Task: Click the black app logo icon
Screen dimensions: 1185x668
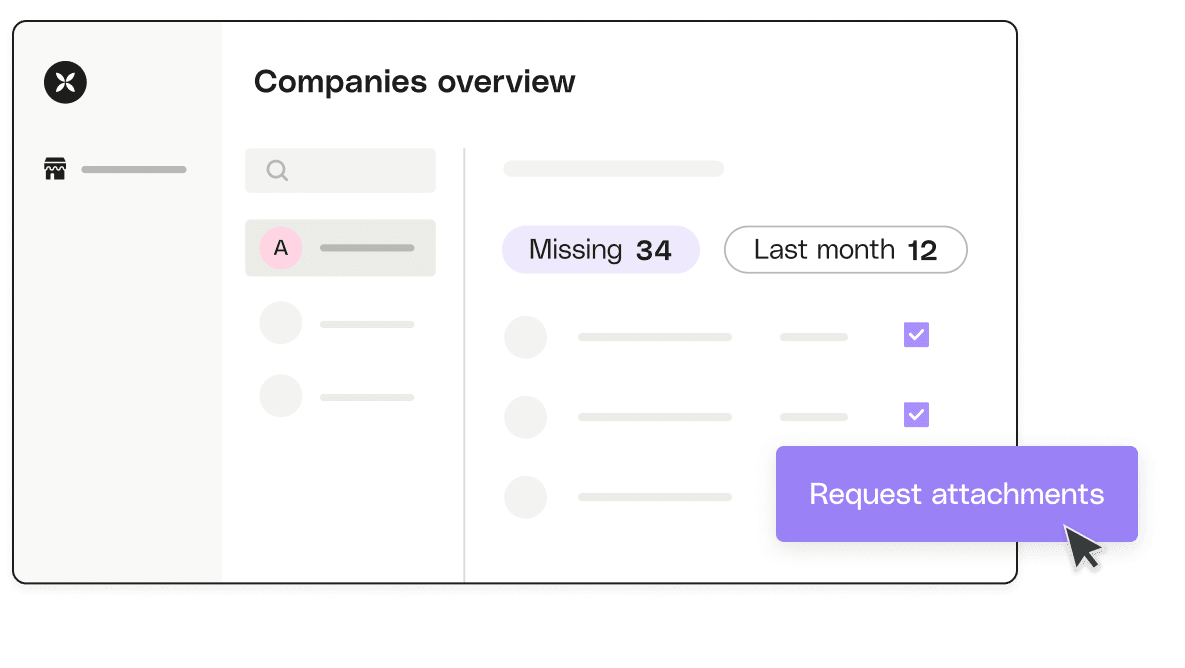Action: tap(65, 82)
